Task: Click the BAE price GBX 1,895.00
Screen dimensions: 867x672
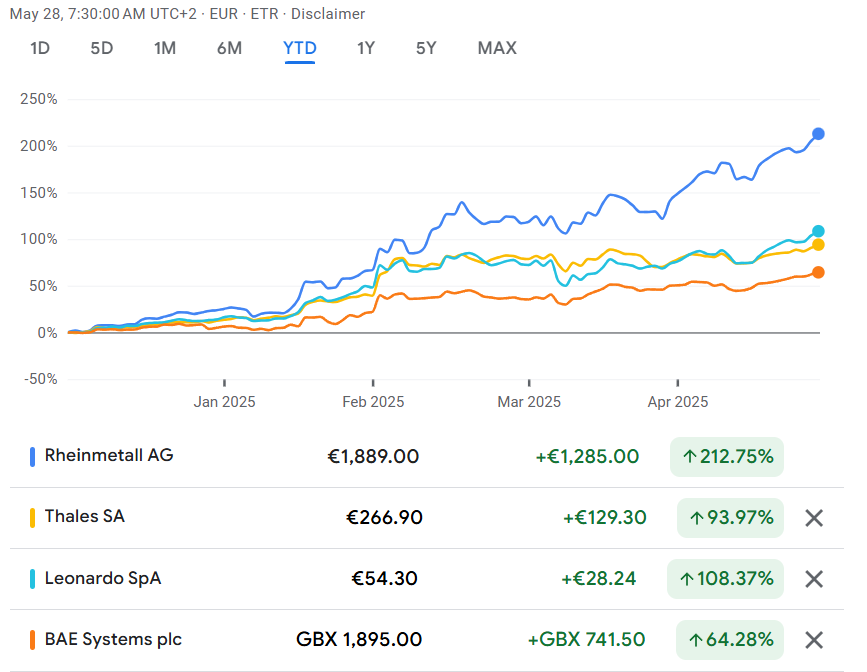Action: [359, 639]
